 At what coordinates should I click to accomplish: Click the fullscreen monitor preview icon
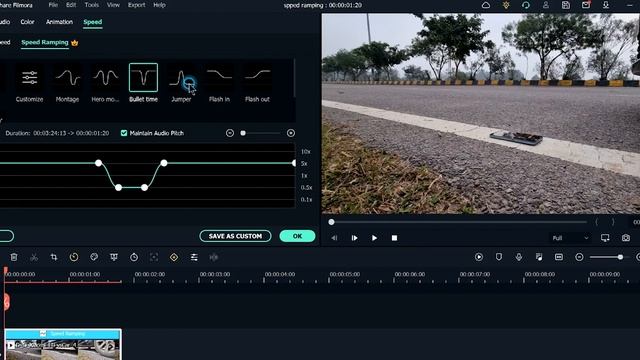[605, 238]
